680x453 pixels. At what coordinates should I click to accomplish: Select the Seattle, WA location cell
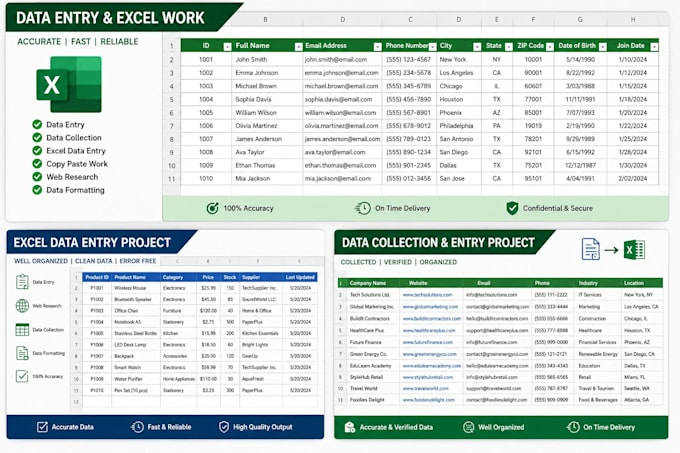tap(642, 388)
